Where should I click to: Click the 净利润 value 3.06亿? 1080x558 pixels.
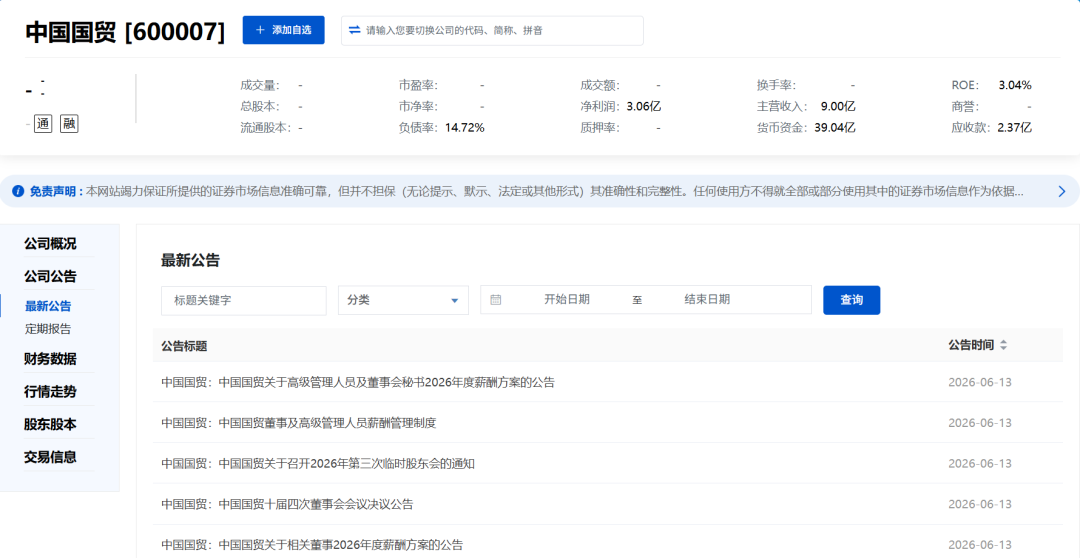click(644, 107)
